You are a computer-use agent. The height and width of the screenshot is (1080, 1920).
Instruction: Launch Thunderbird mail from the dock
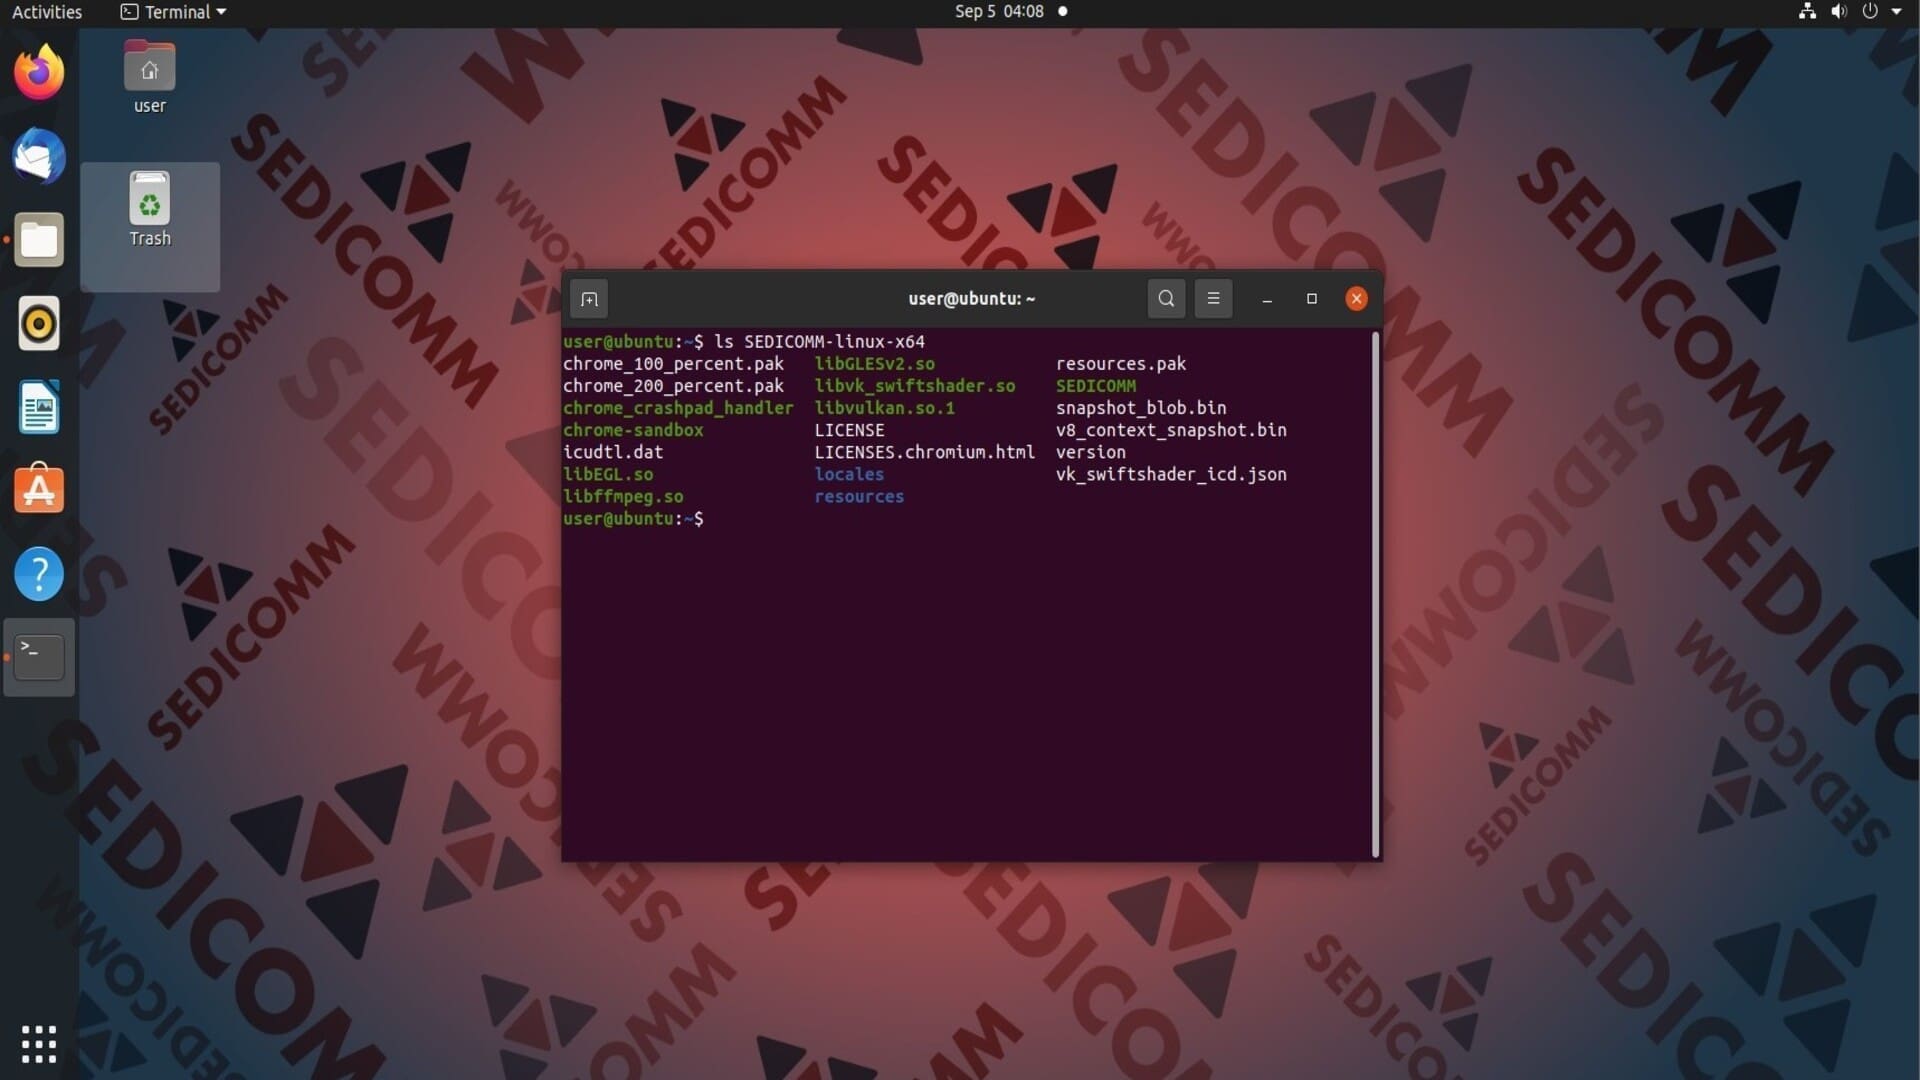click(39, 156)
